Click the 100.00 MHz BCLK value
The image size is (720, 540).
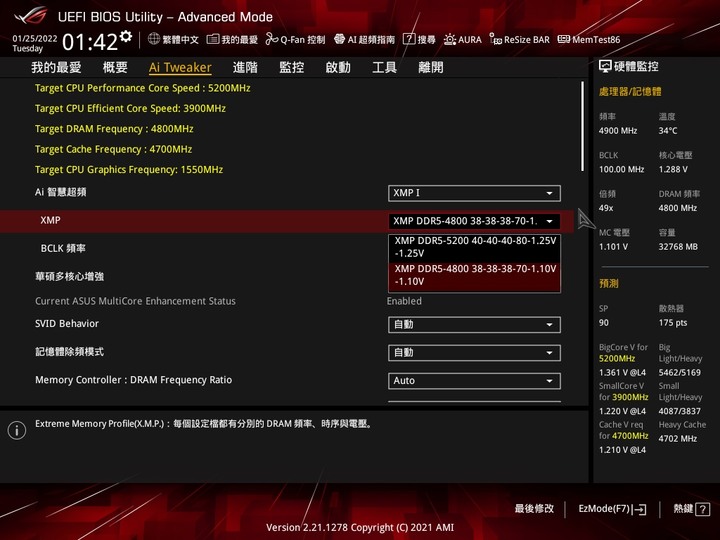(x=621, y=169)
